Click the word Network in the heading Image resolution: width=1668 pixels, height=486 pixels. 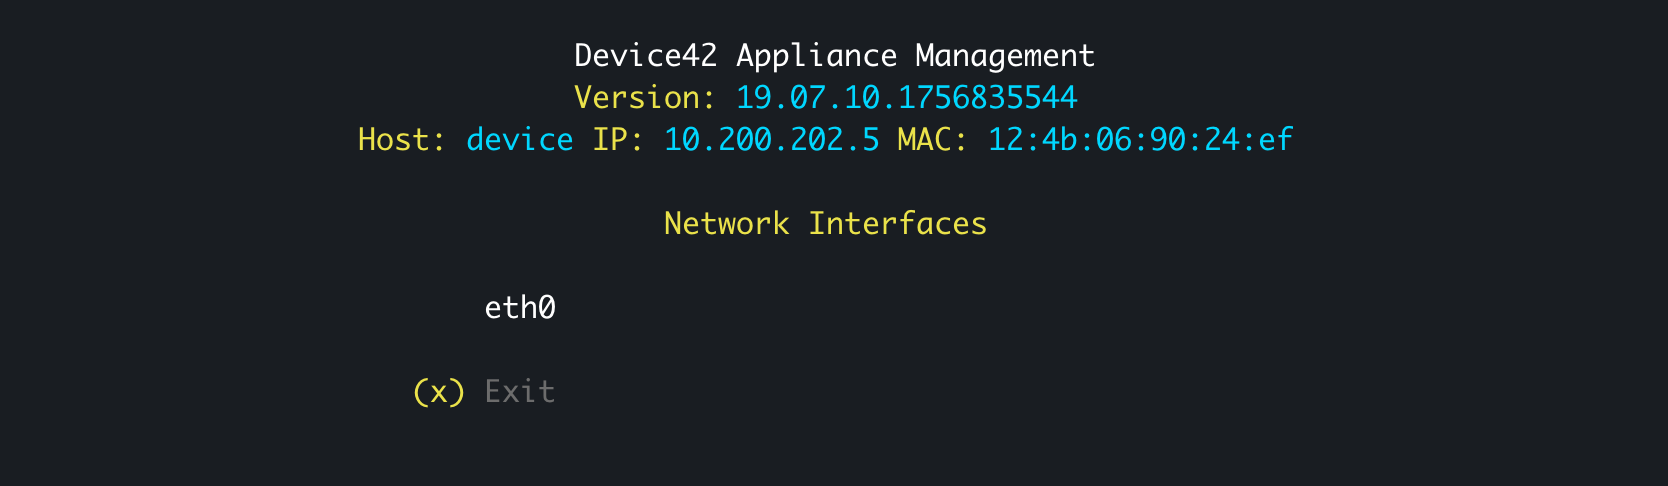pos(726,224)
